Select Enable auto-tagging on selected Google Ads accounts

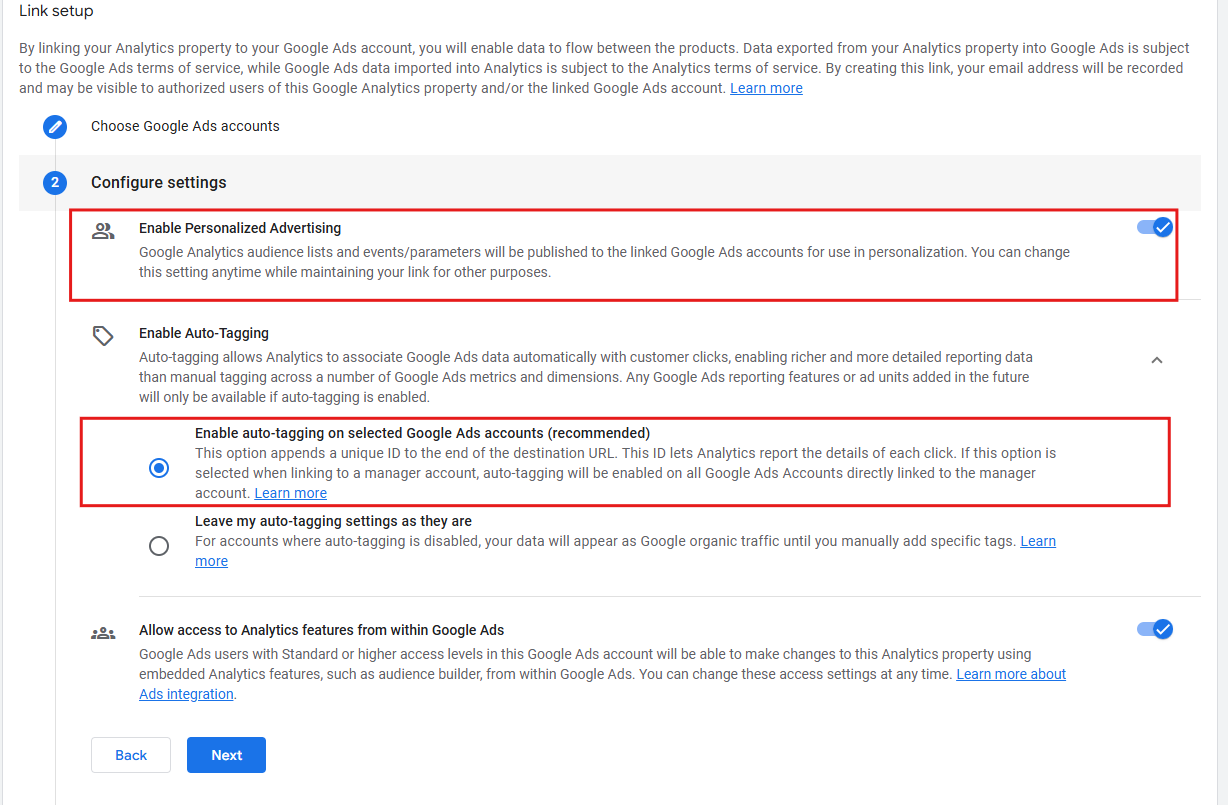click(158, 468)
